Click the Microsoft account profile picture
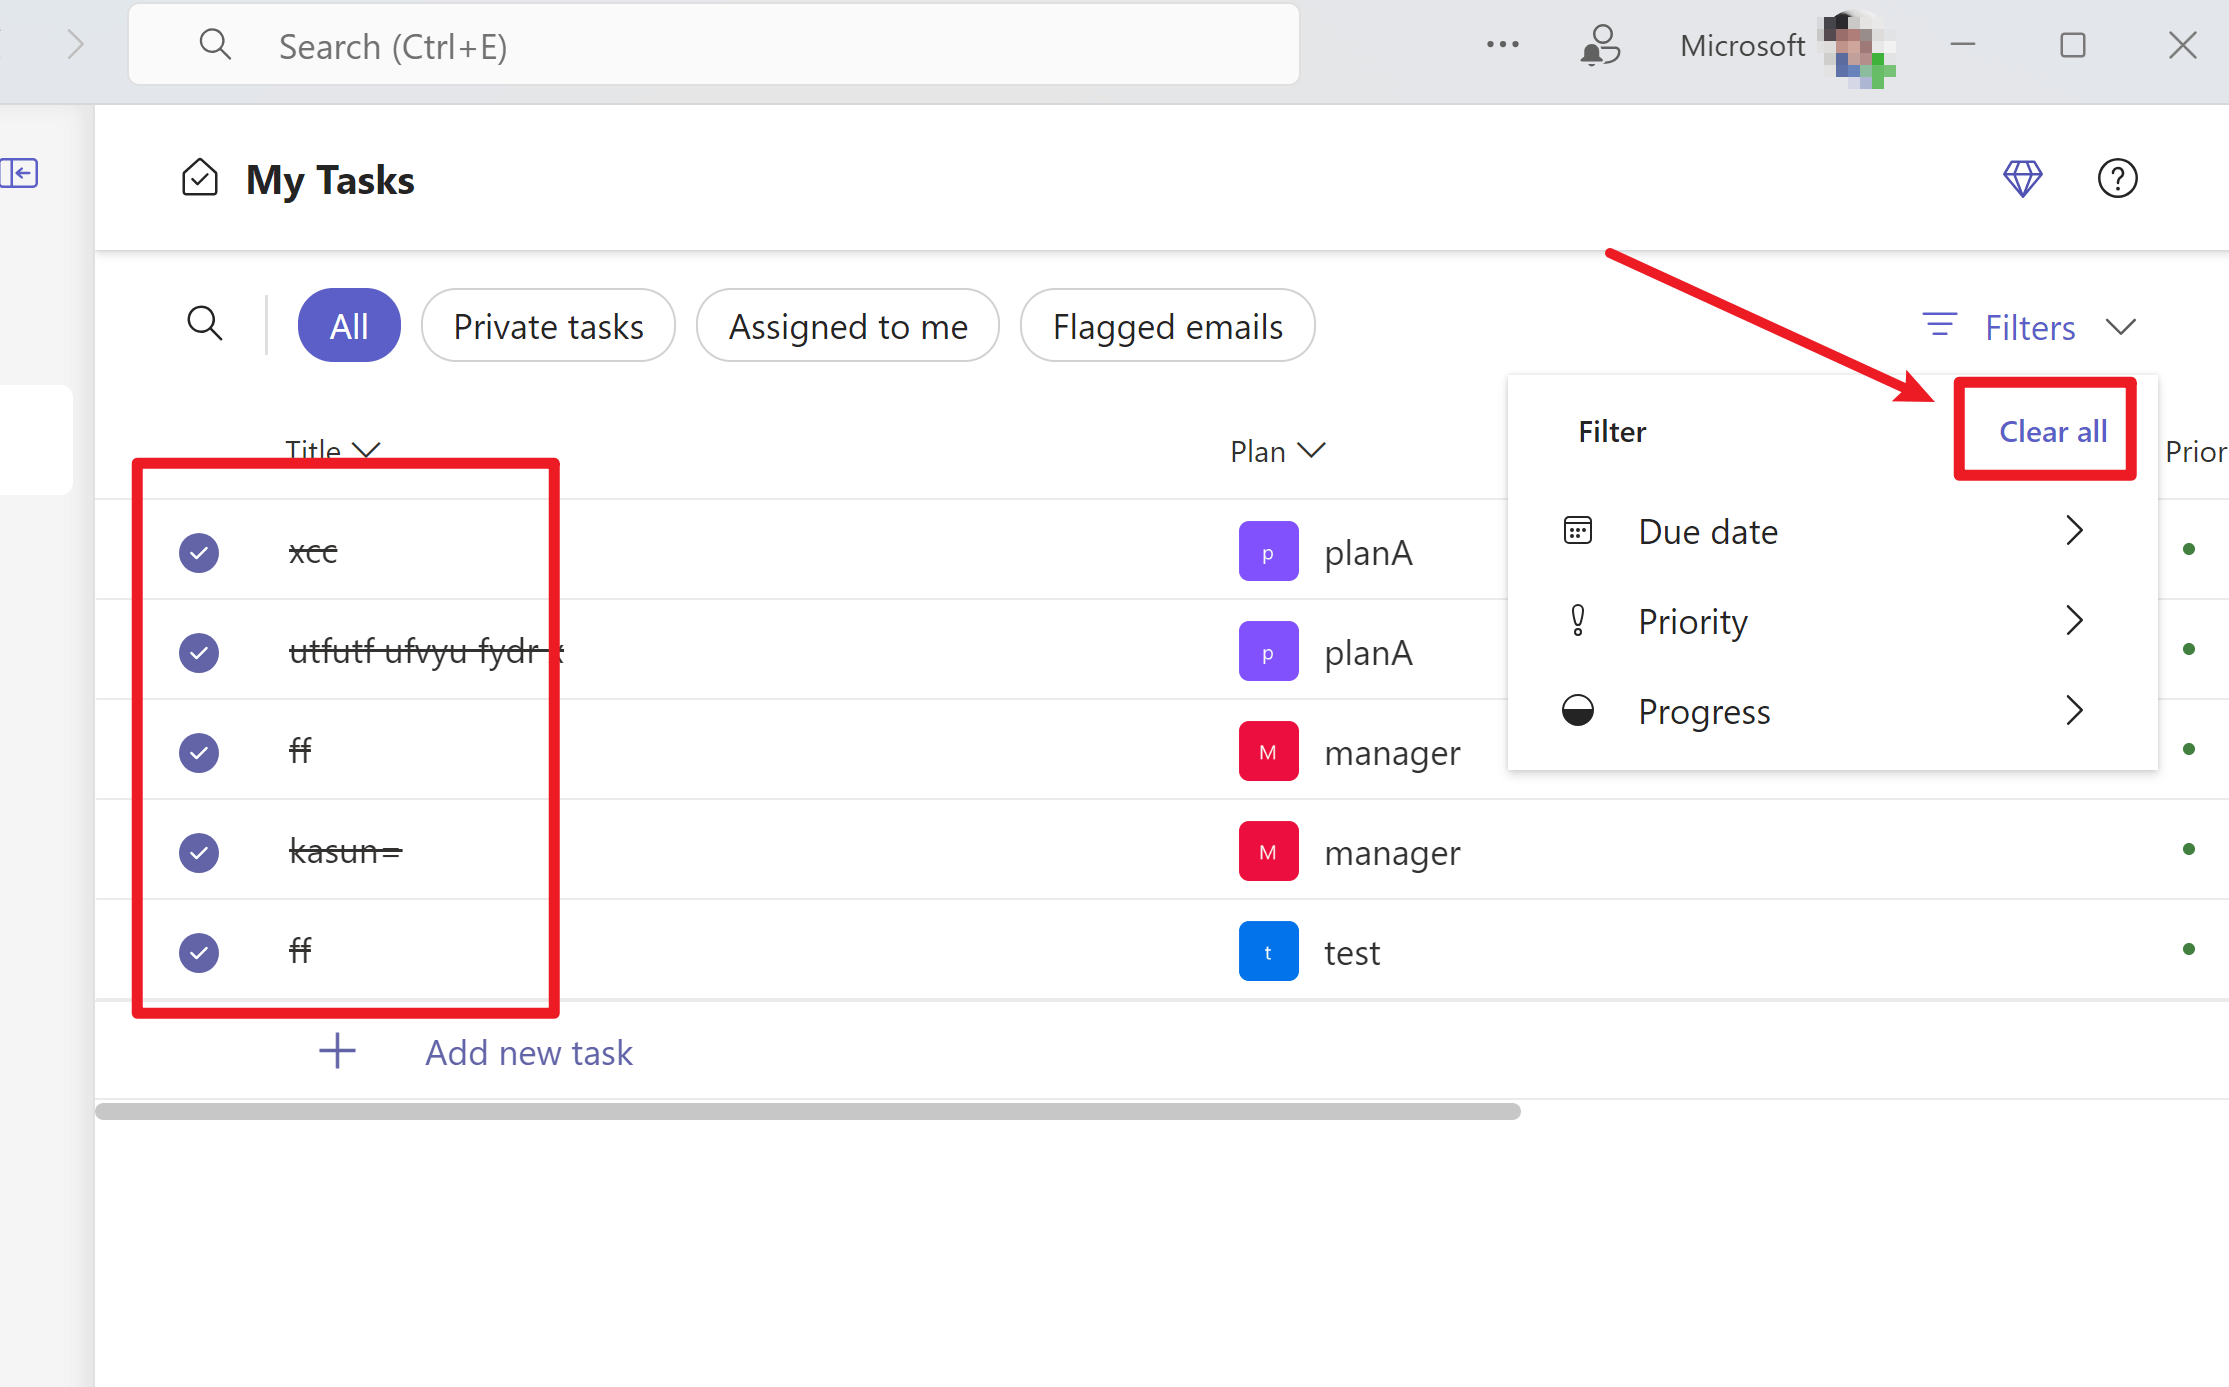The width and height of the screenshot is (2229, 1387). pos(1858,47)
